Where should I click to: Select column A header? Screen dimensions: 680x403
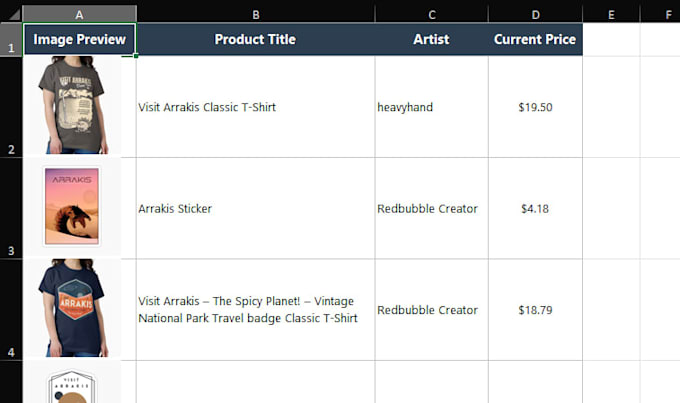(79, 14)
